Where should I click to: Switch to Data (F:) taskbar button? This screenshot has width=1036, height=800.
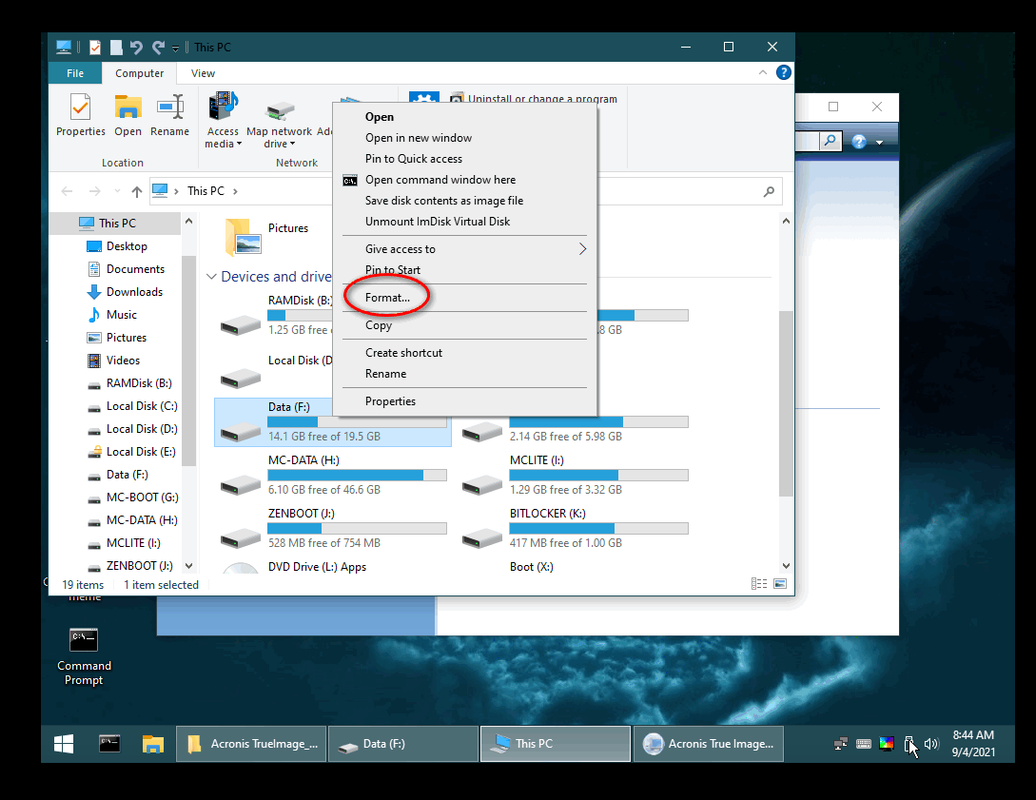click(x=403, y=744)
